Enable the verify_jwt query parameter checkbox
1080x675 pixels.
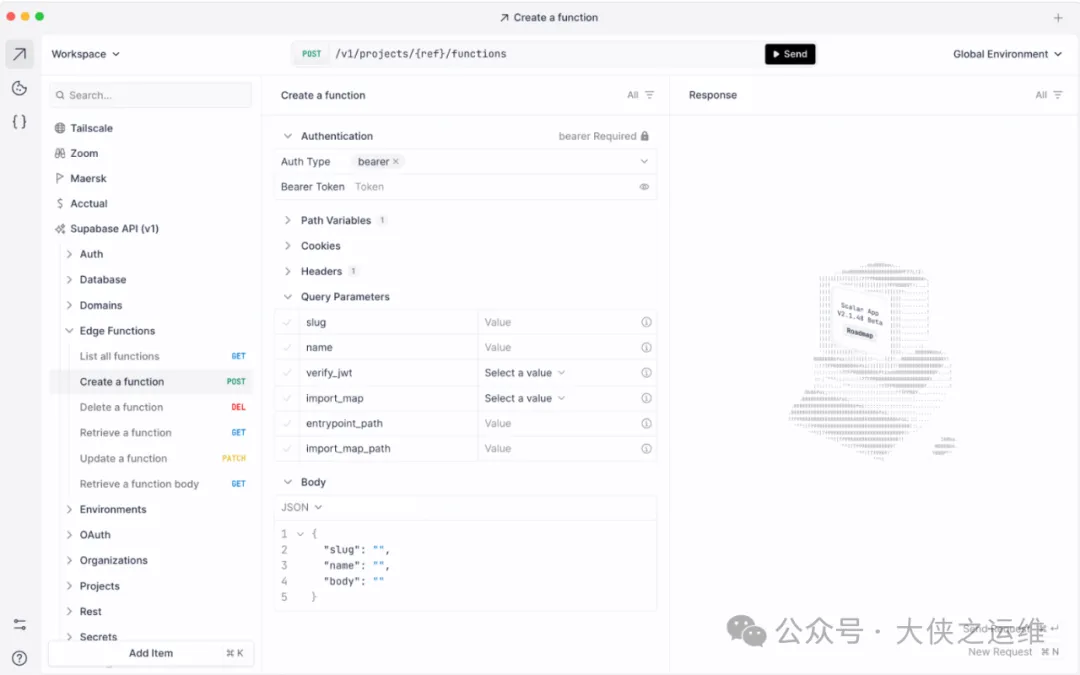(287, 373)
